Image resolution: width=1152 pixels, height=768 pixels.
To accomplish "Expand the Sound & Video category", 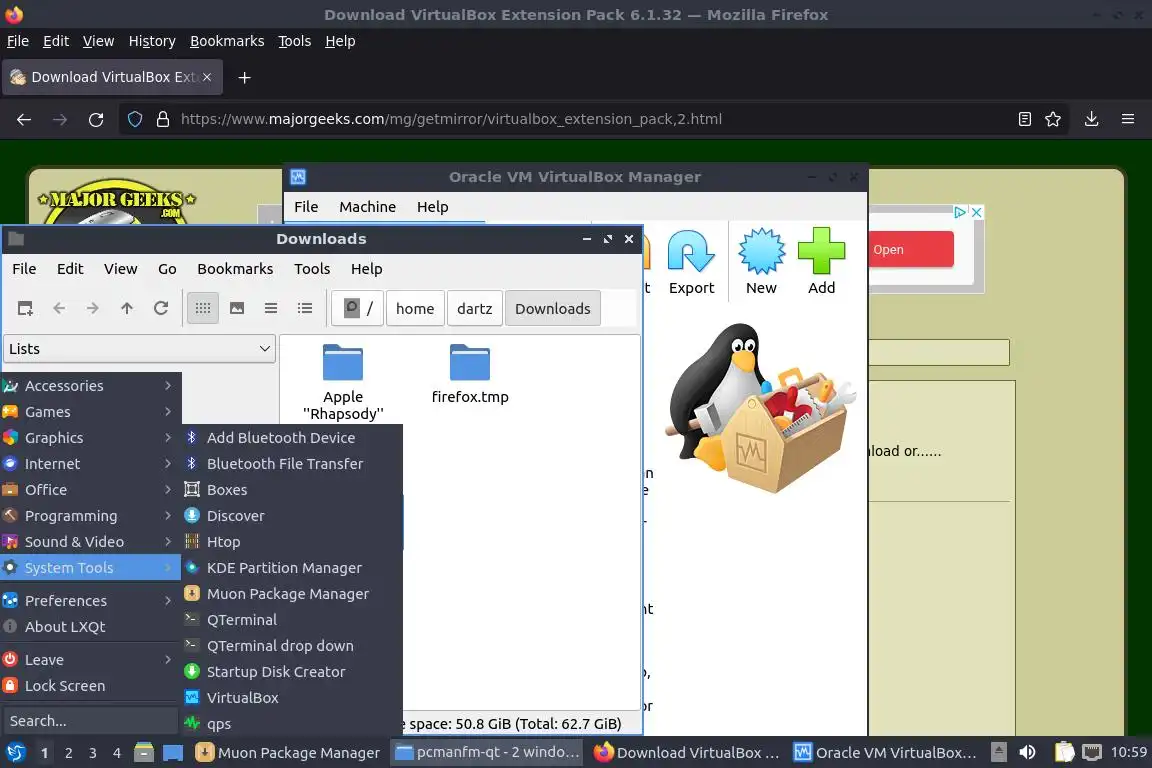I will pos(90,542).
